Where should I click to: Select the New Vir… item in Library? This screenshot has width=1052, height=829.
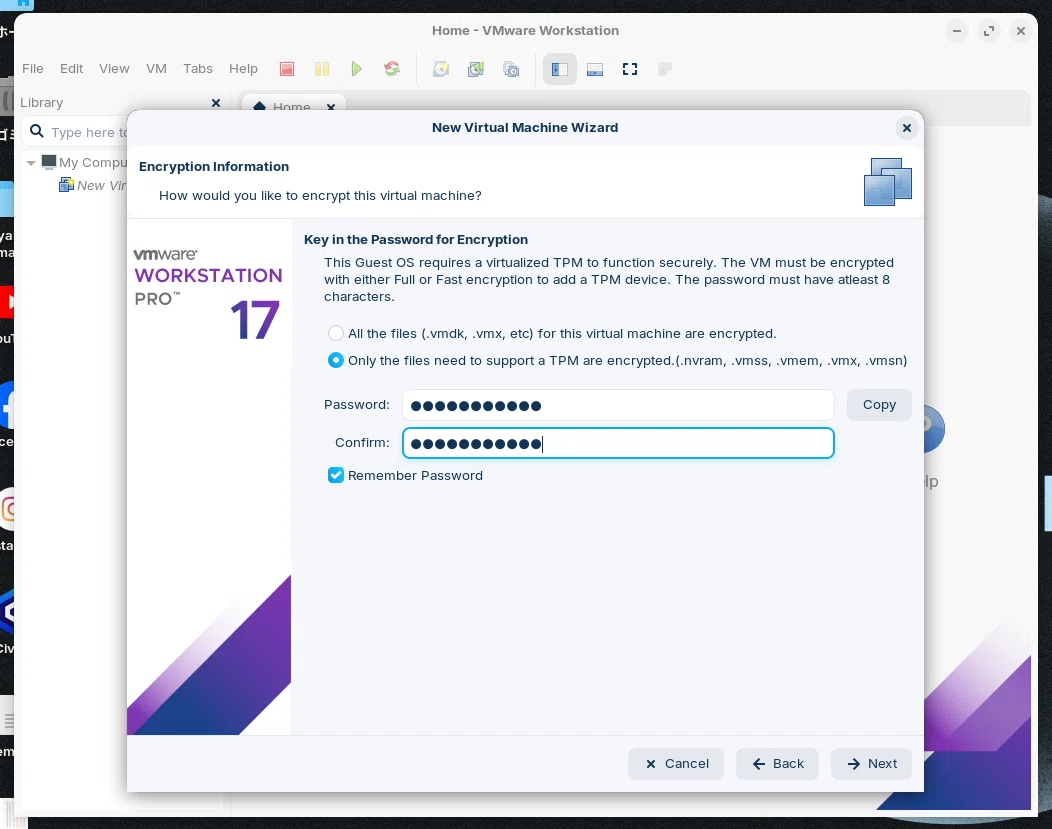point(101,185)
